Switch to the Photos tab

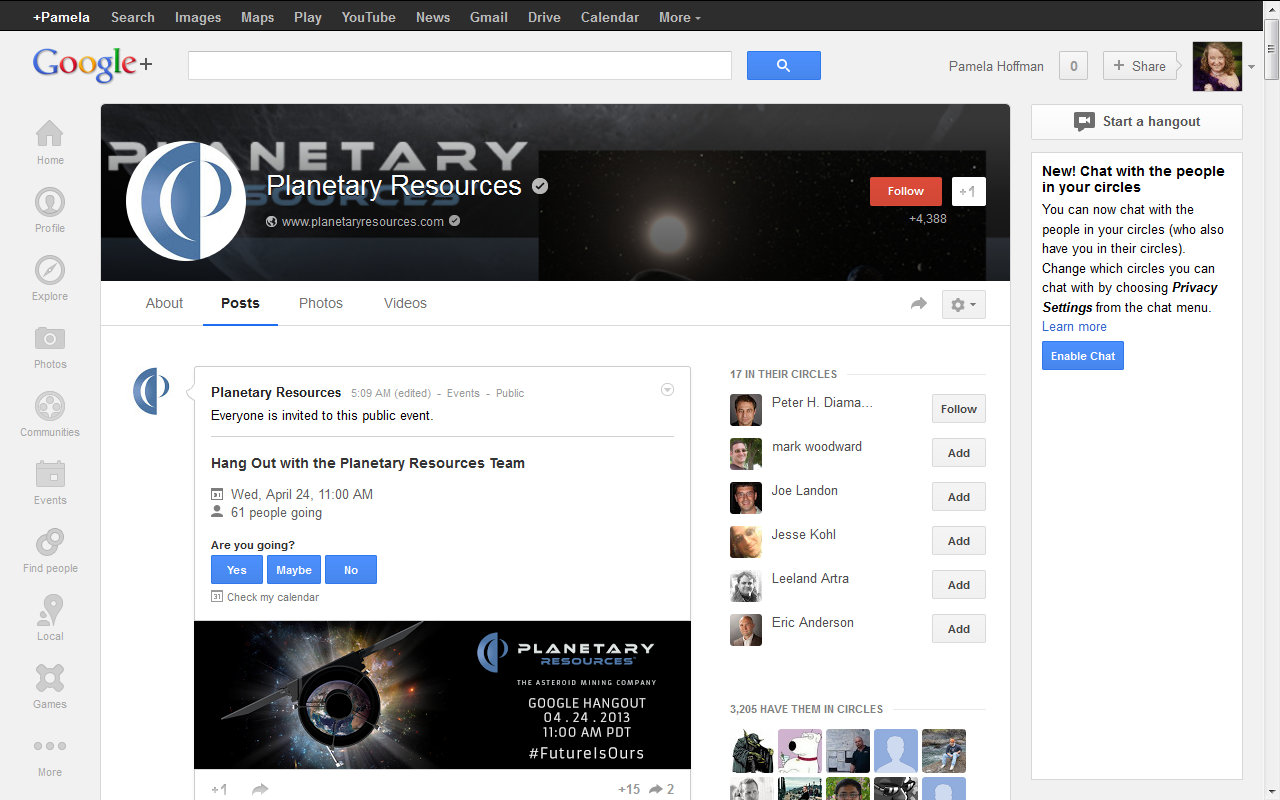click(321, 303)
